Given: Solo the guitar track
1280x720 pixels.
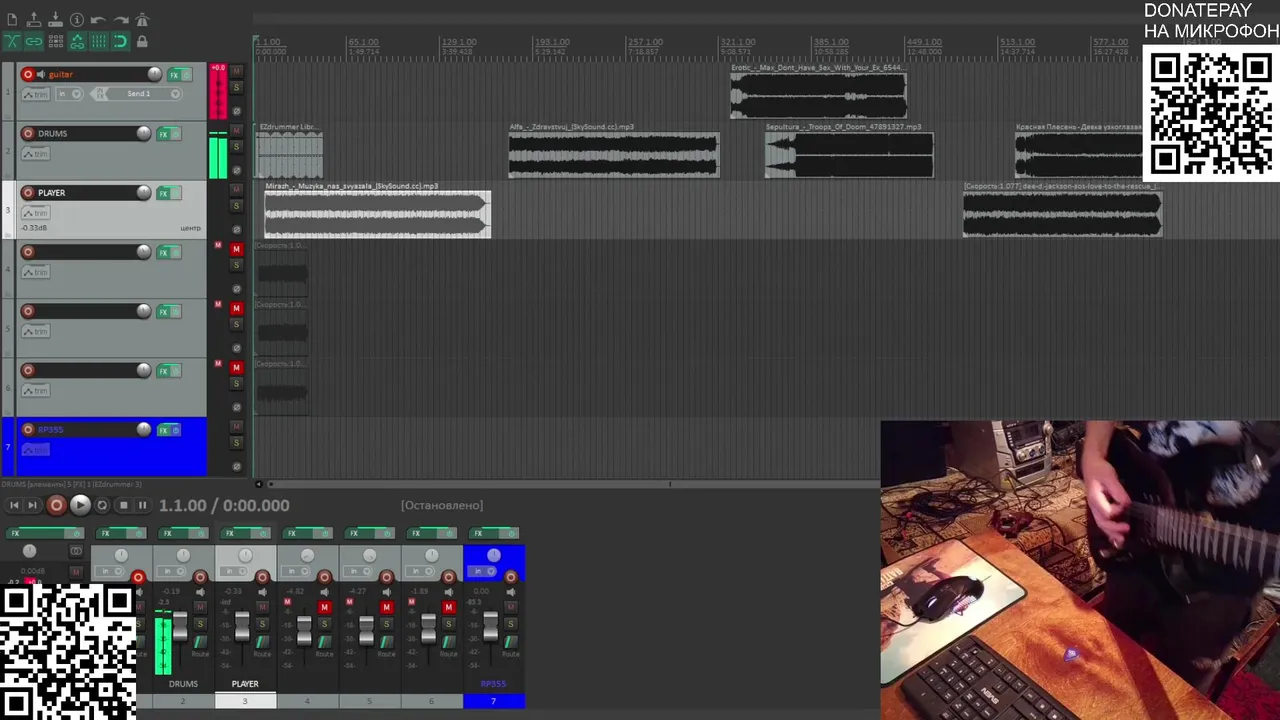Looking at the screenshot, I should coord(237,88).
